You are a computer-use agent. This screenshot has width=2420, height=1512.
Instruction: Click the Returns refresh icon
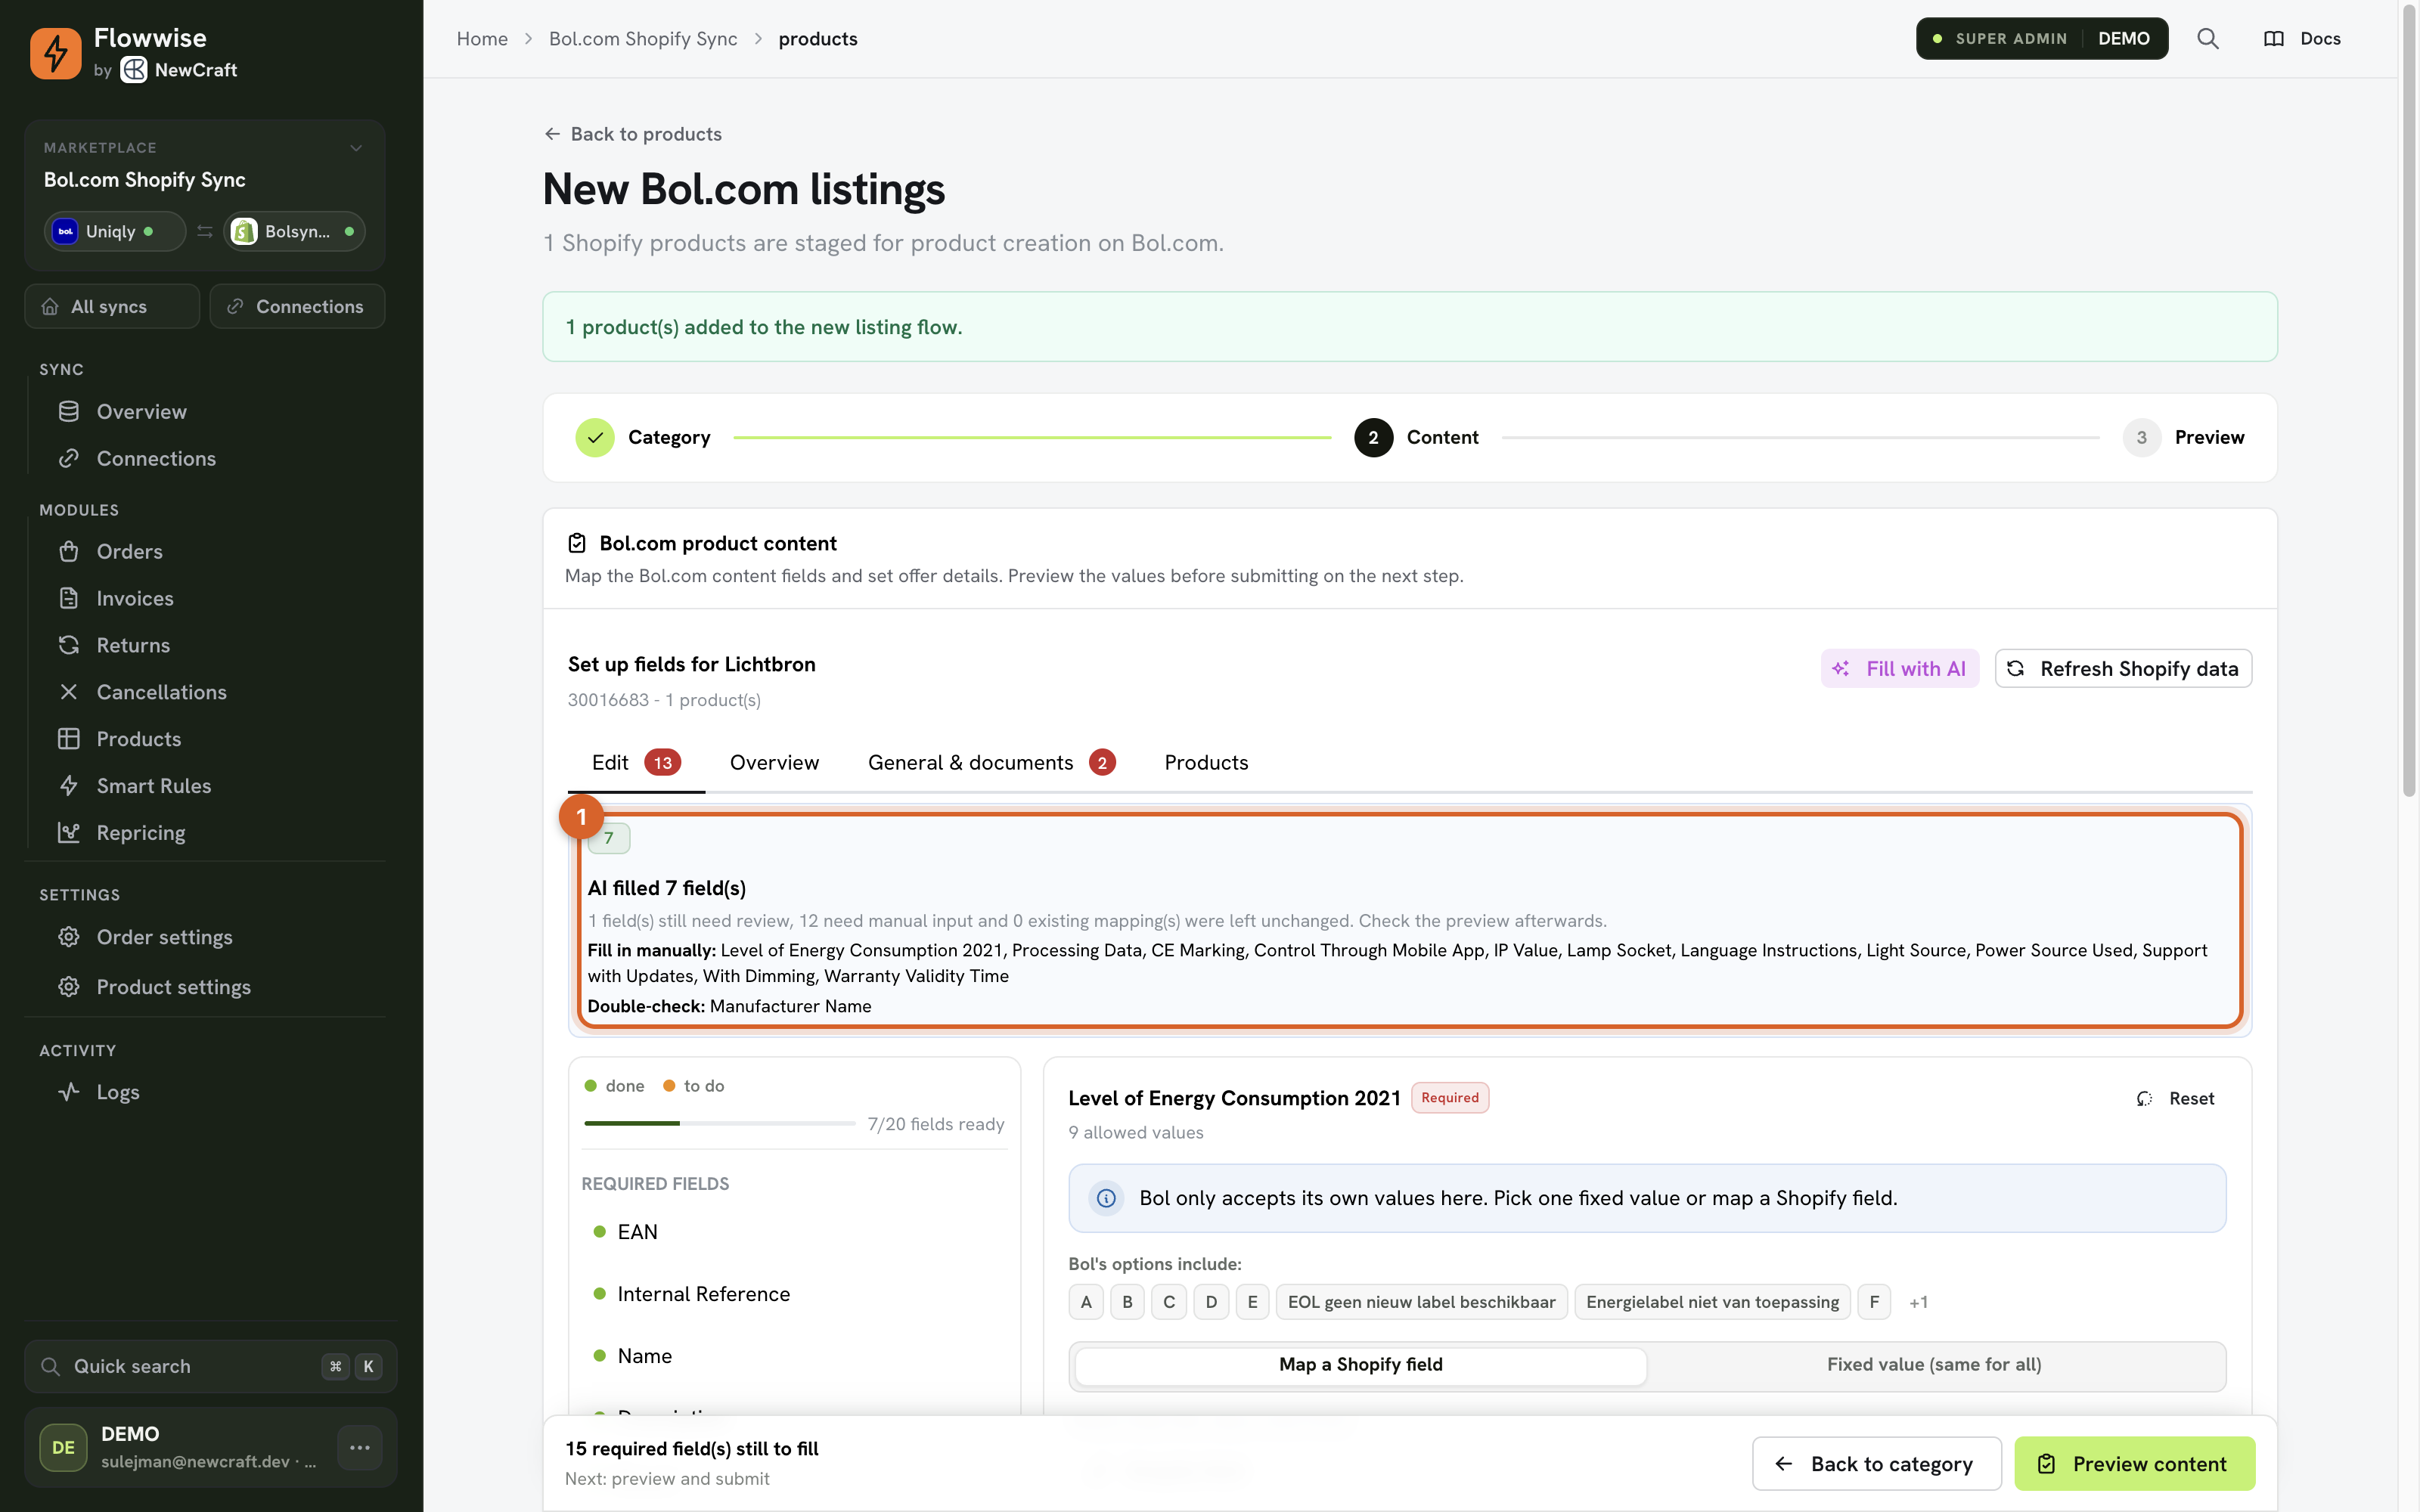point(68,645)
